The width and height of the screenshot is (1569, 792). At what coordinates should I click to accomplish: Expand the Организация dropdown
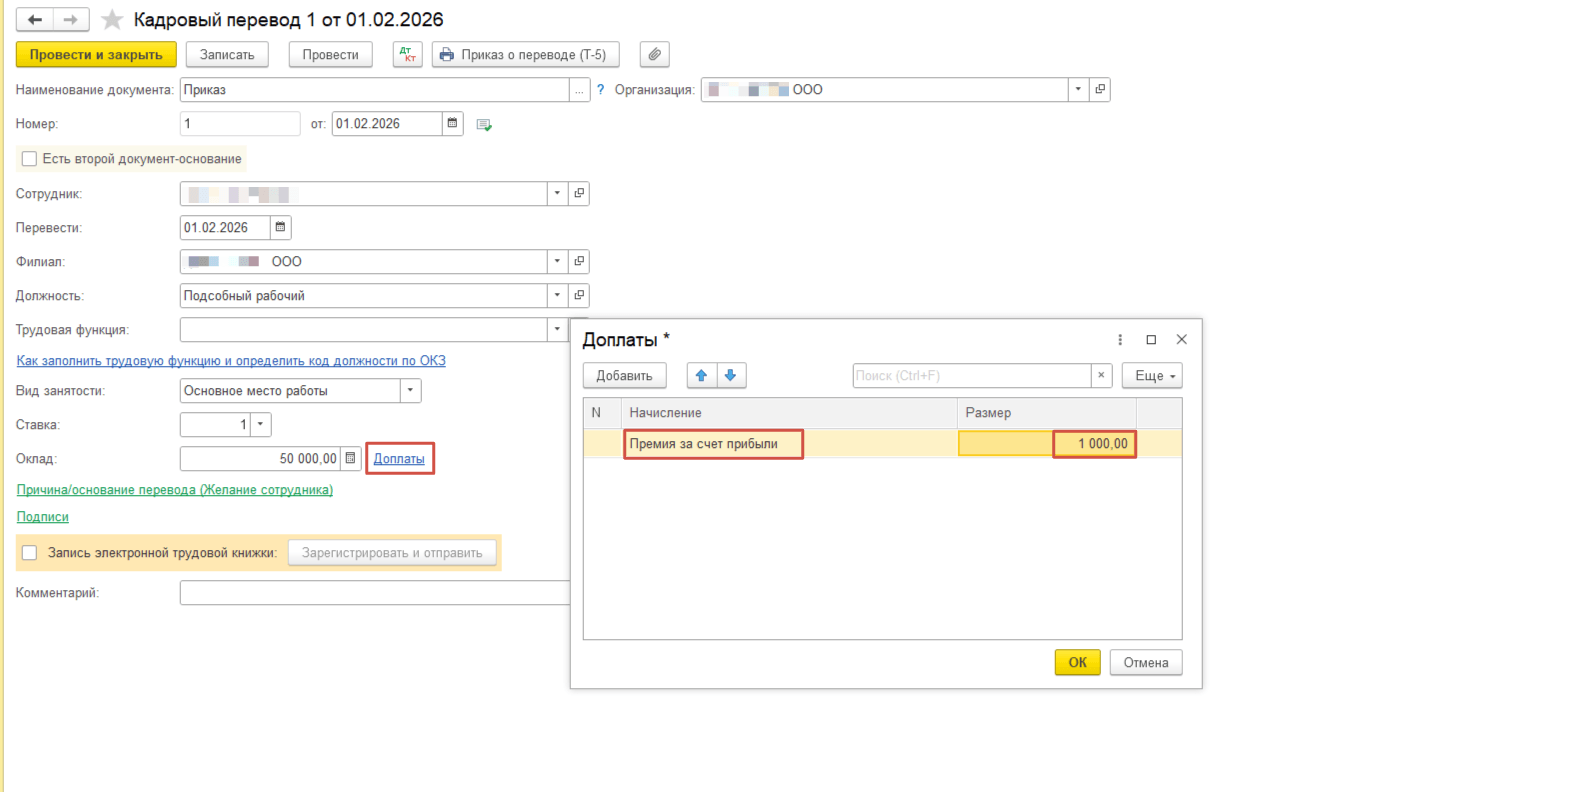[1078, 89]
